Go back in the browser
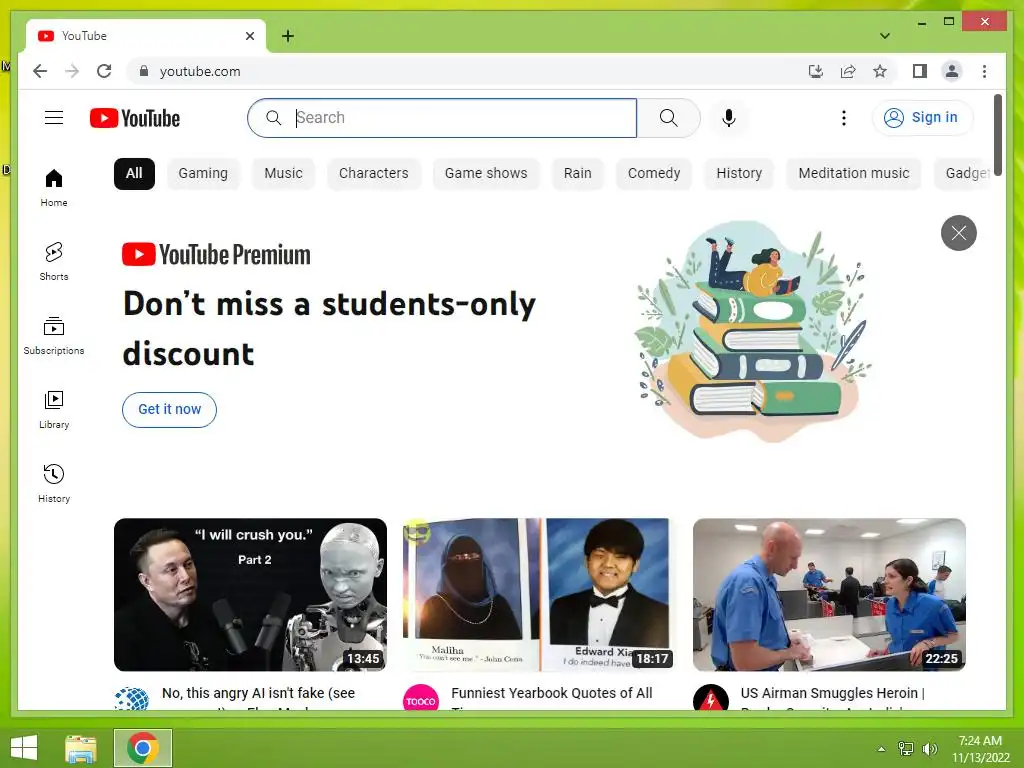This screenshot has width=1024, height=768. click(40, 71)
